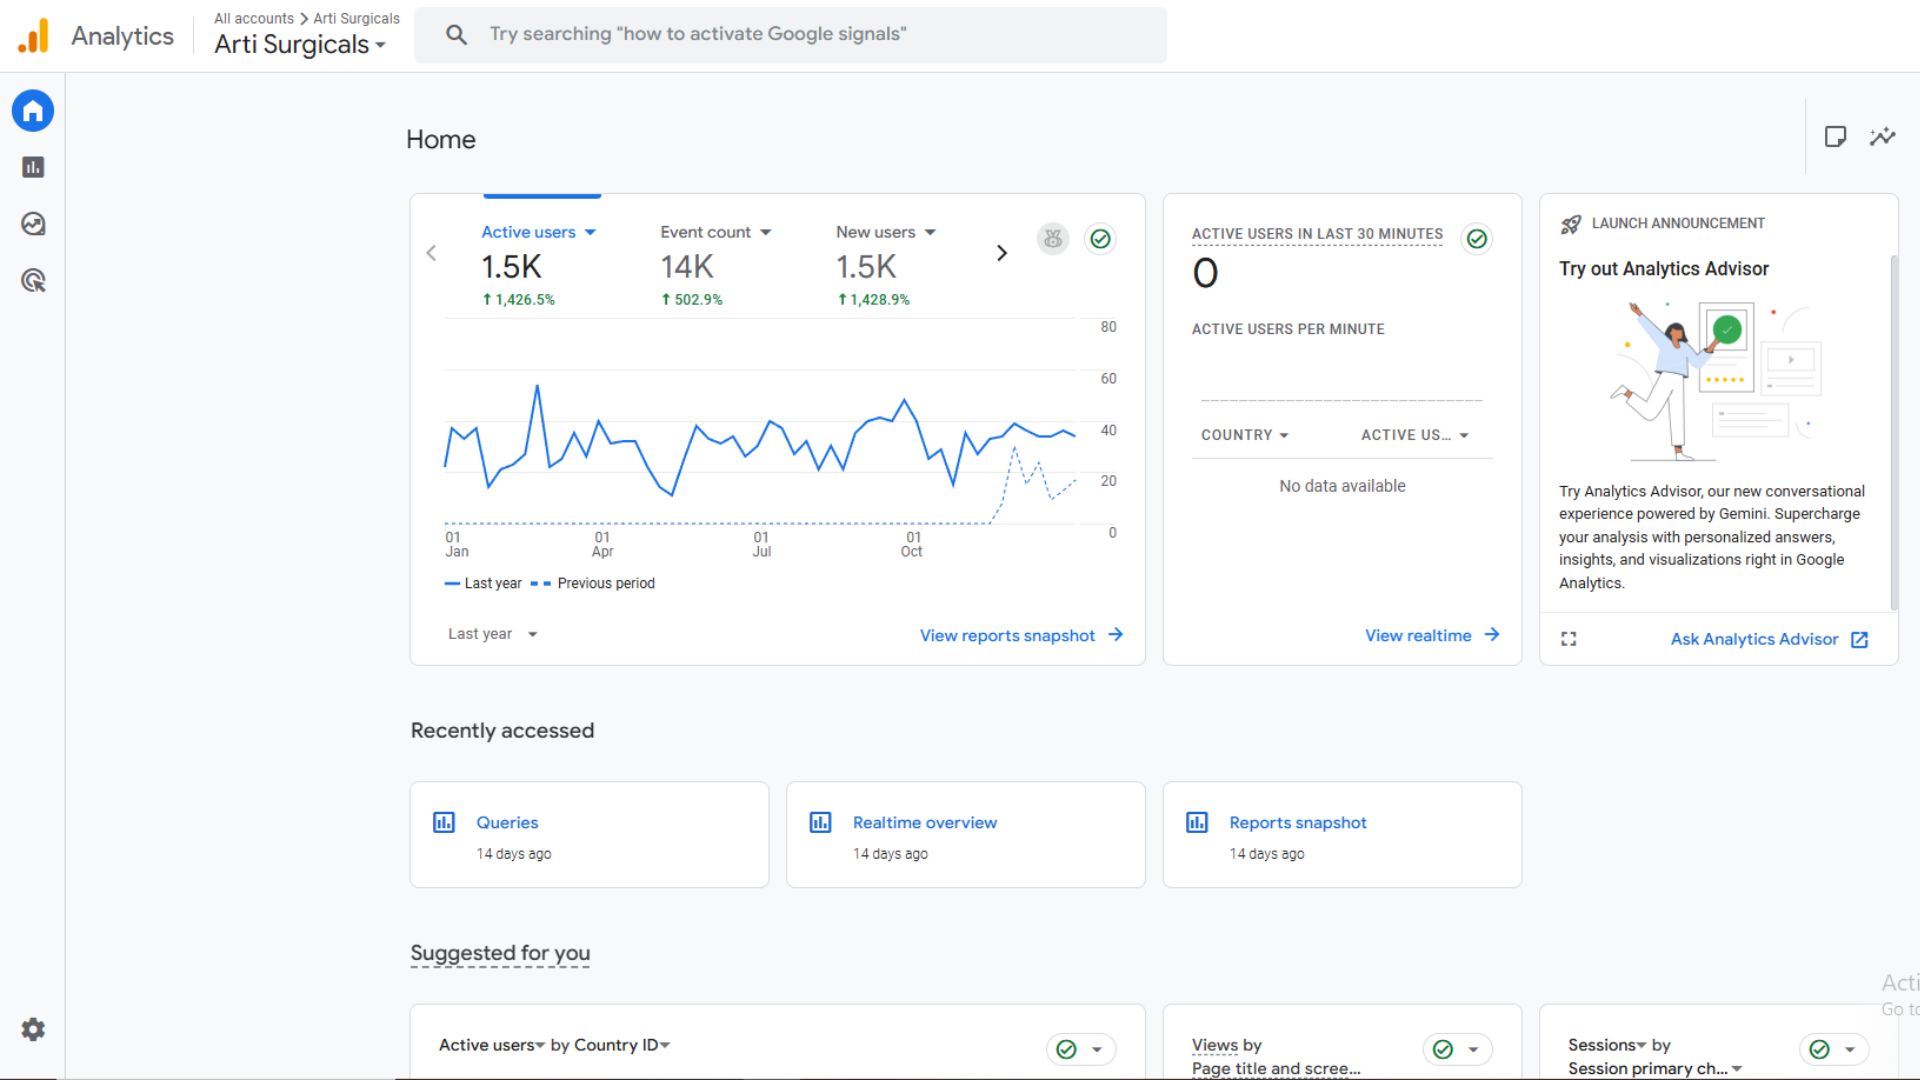Image resolution: width=1920 pixels, height=1080 pixels.
Task: Open Reports from the sidebar icon
Action: pos(33,167)
